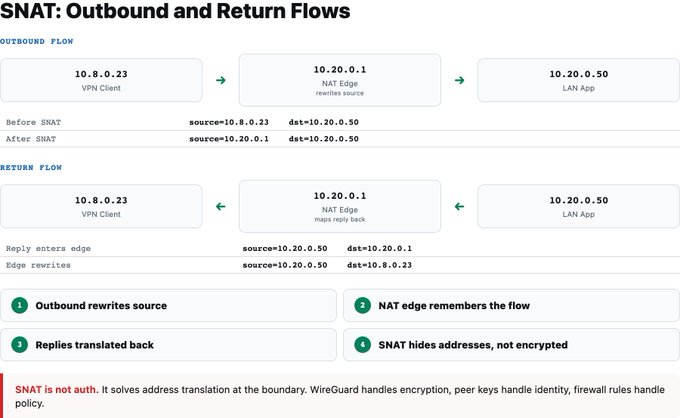Viewport: 680px width, 418px height.
Task: Select the outbound flow VPN Client 10.8.0.23 box
Action: tap(101, 80)
